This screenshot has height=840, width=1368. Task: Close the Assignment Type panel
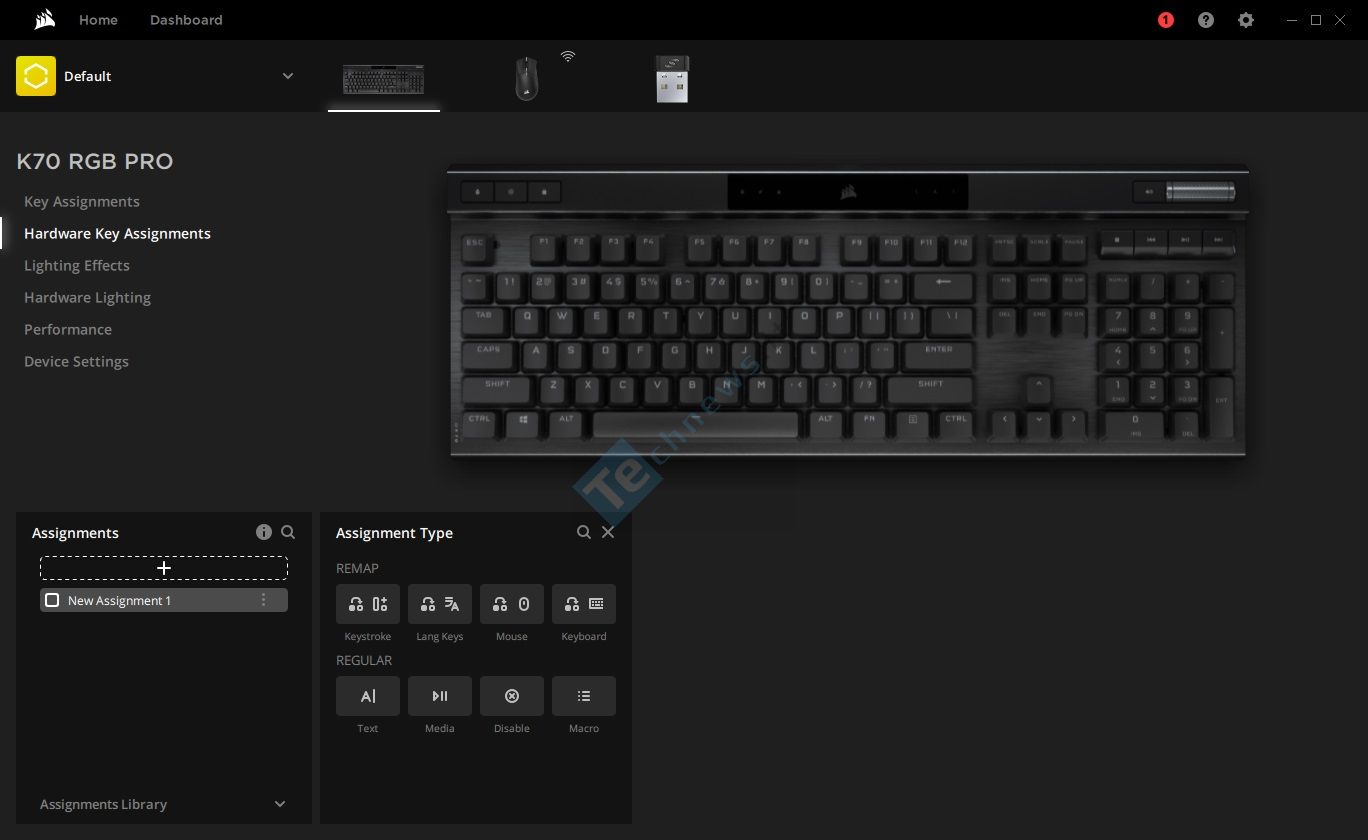(x=608, y=532)
